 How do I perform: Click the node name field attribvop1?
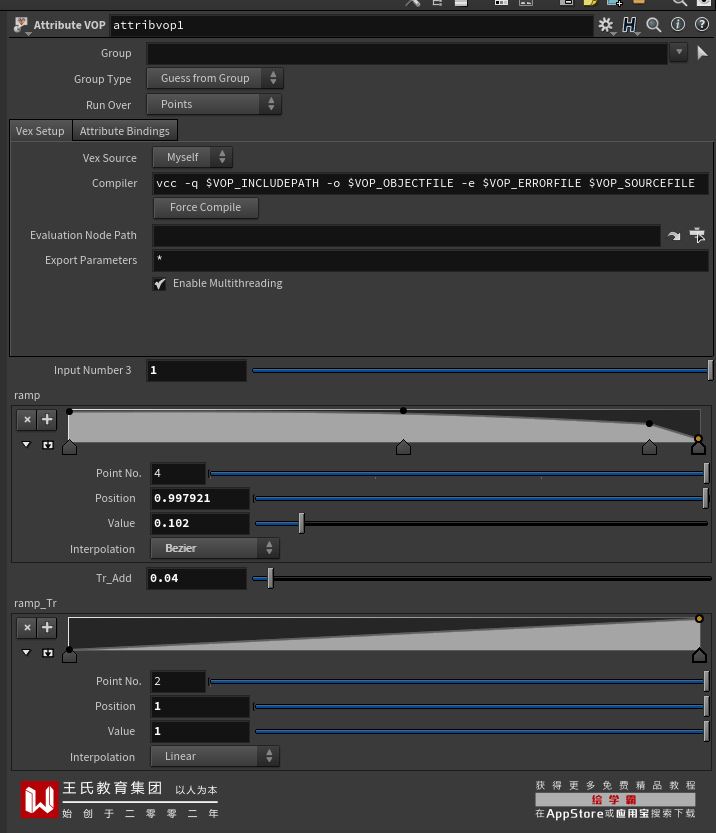click(351, 25)
